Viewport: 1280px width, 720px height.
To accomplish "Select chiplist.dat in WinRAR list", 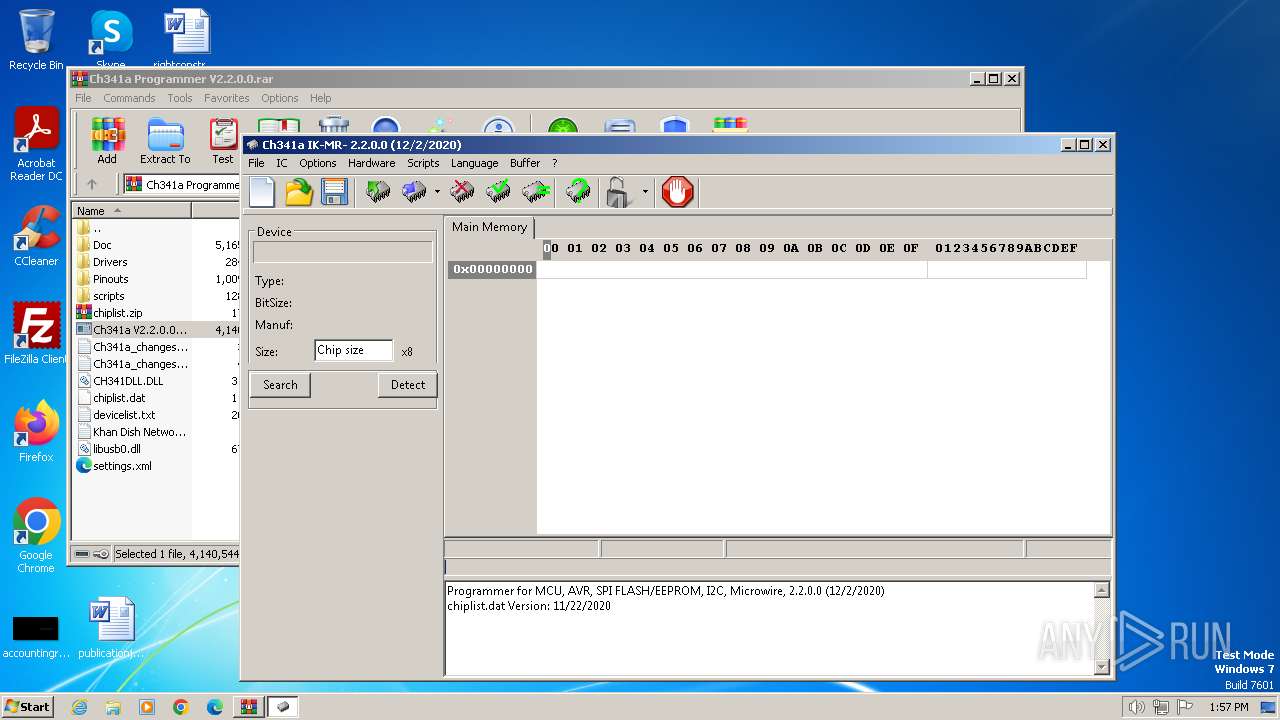I will 118,398.
